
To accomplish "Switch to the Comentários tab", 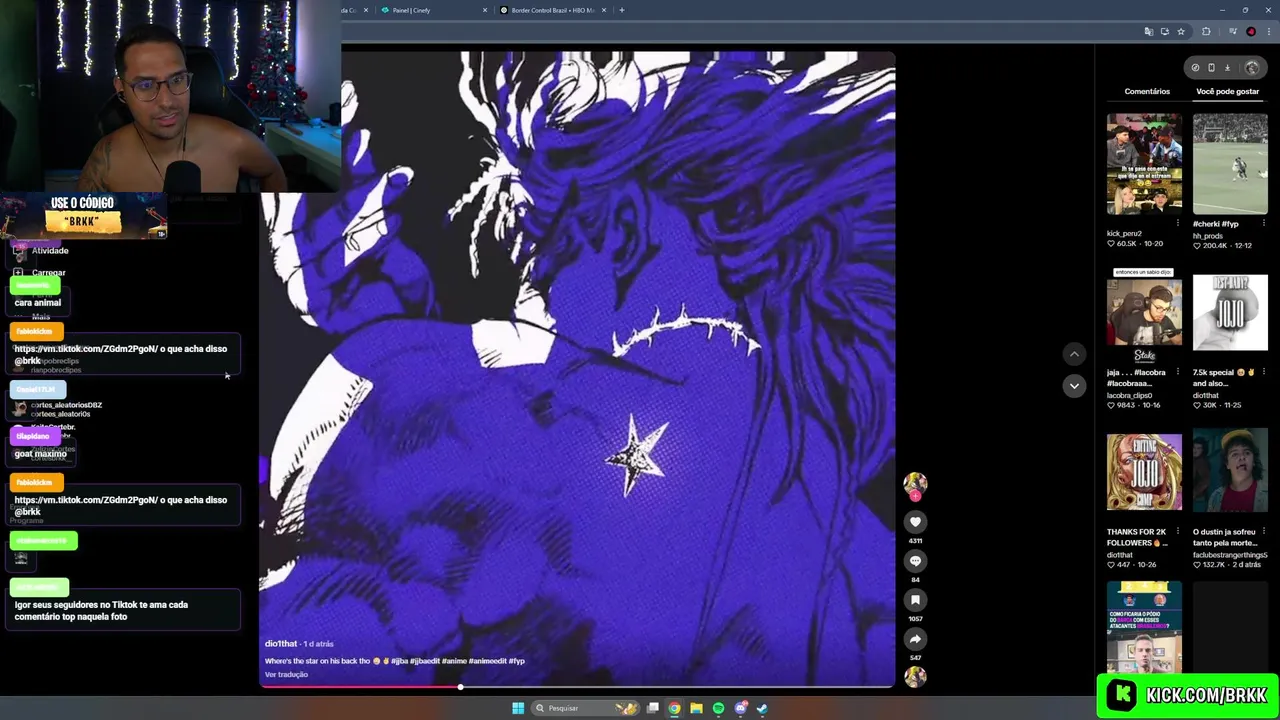I will pos(1147,91).
